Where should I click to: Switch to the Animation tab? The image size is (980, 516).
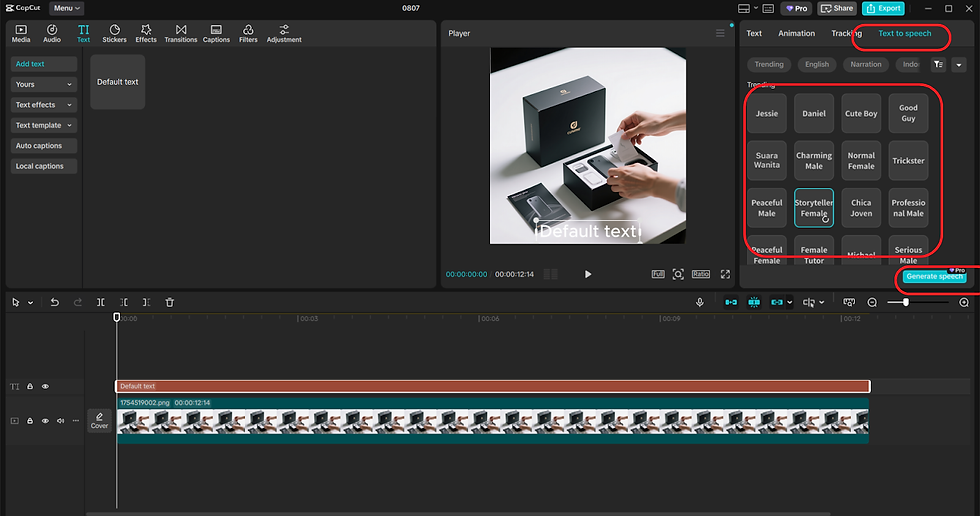[796, 34]
